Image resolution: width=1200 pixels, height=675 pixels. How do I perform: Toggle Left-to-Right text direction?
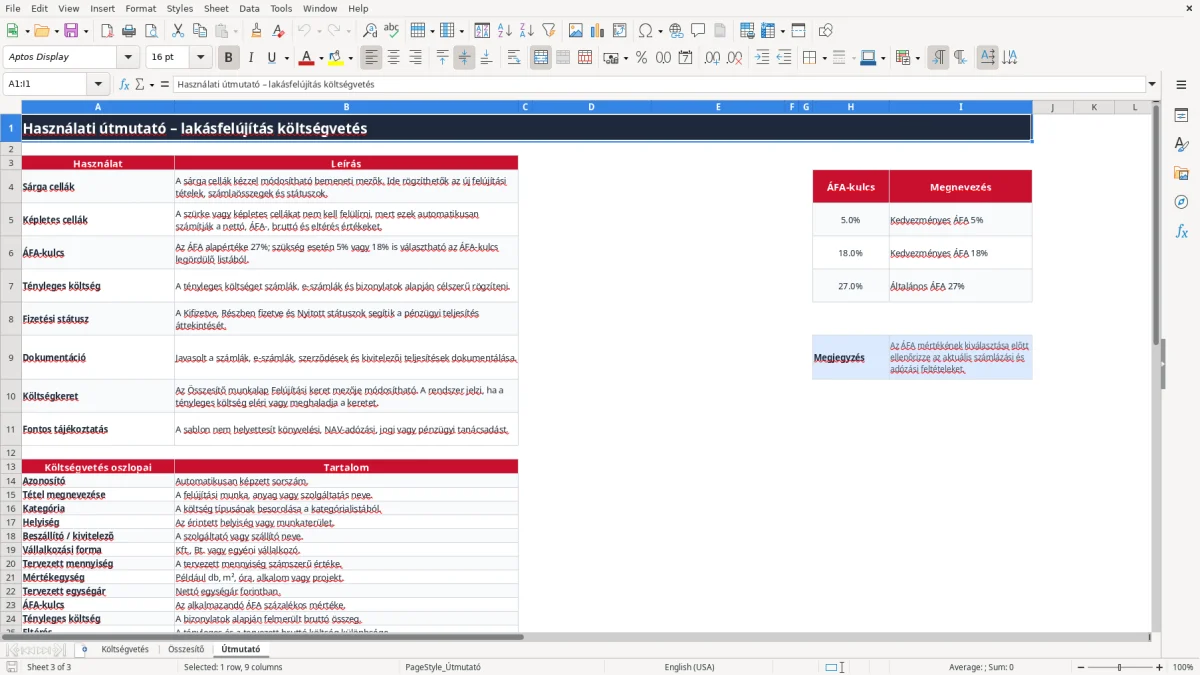938,58
